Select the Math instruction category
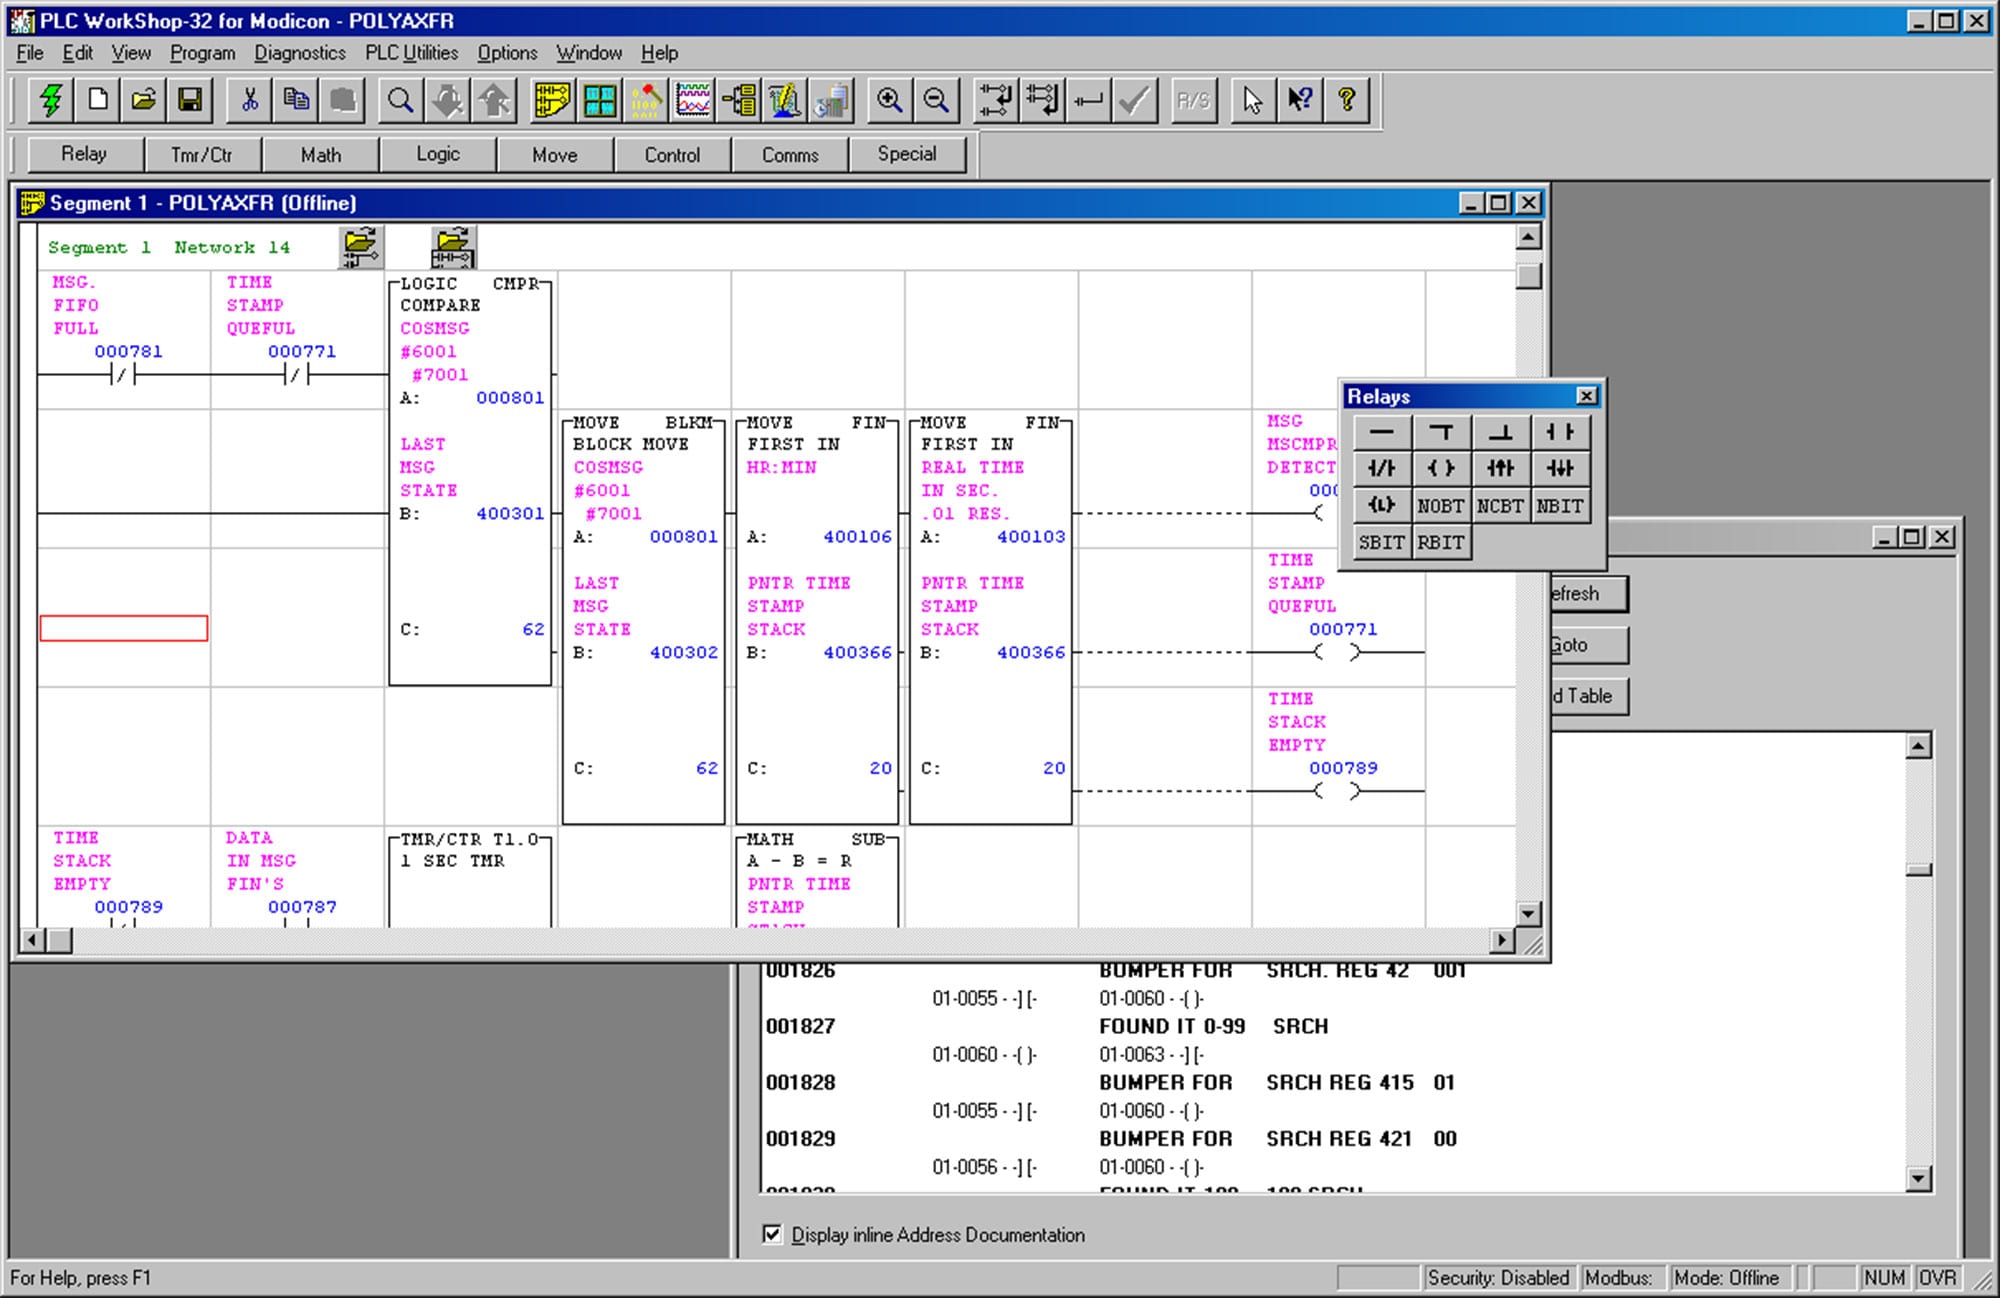The height and width of the screenshot is (1298, 2000). point(320,154)
